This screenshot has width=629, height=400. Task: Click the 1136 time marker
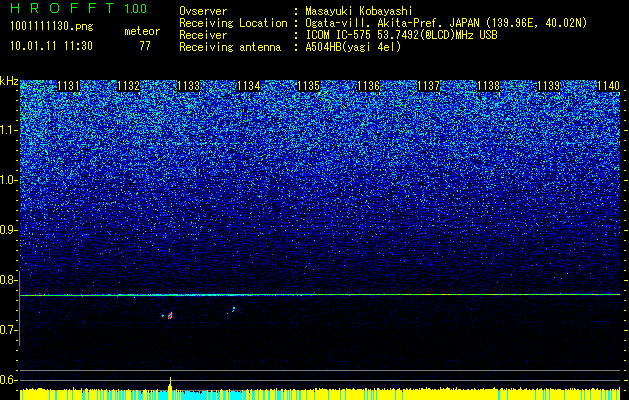tap(368, 86)
